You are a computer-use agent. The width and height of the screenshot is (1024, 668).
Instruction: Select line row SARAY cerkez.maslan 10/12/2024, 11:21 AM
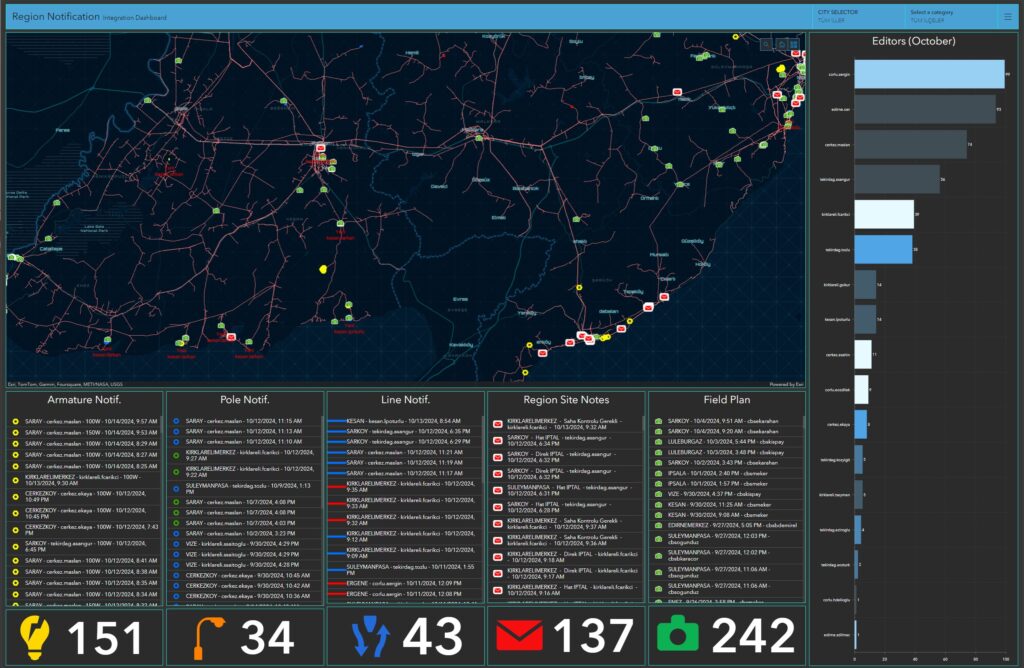[x=405, y=452]
